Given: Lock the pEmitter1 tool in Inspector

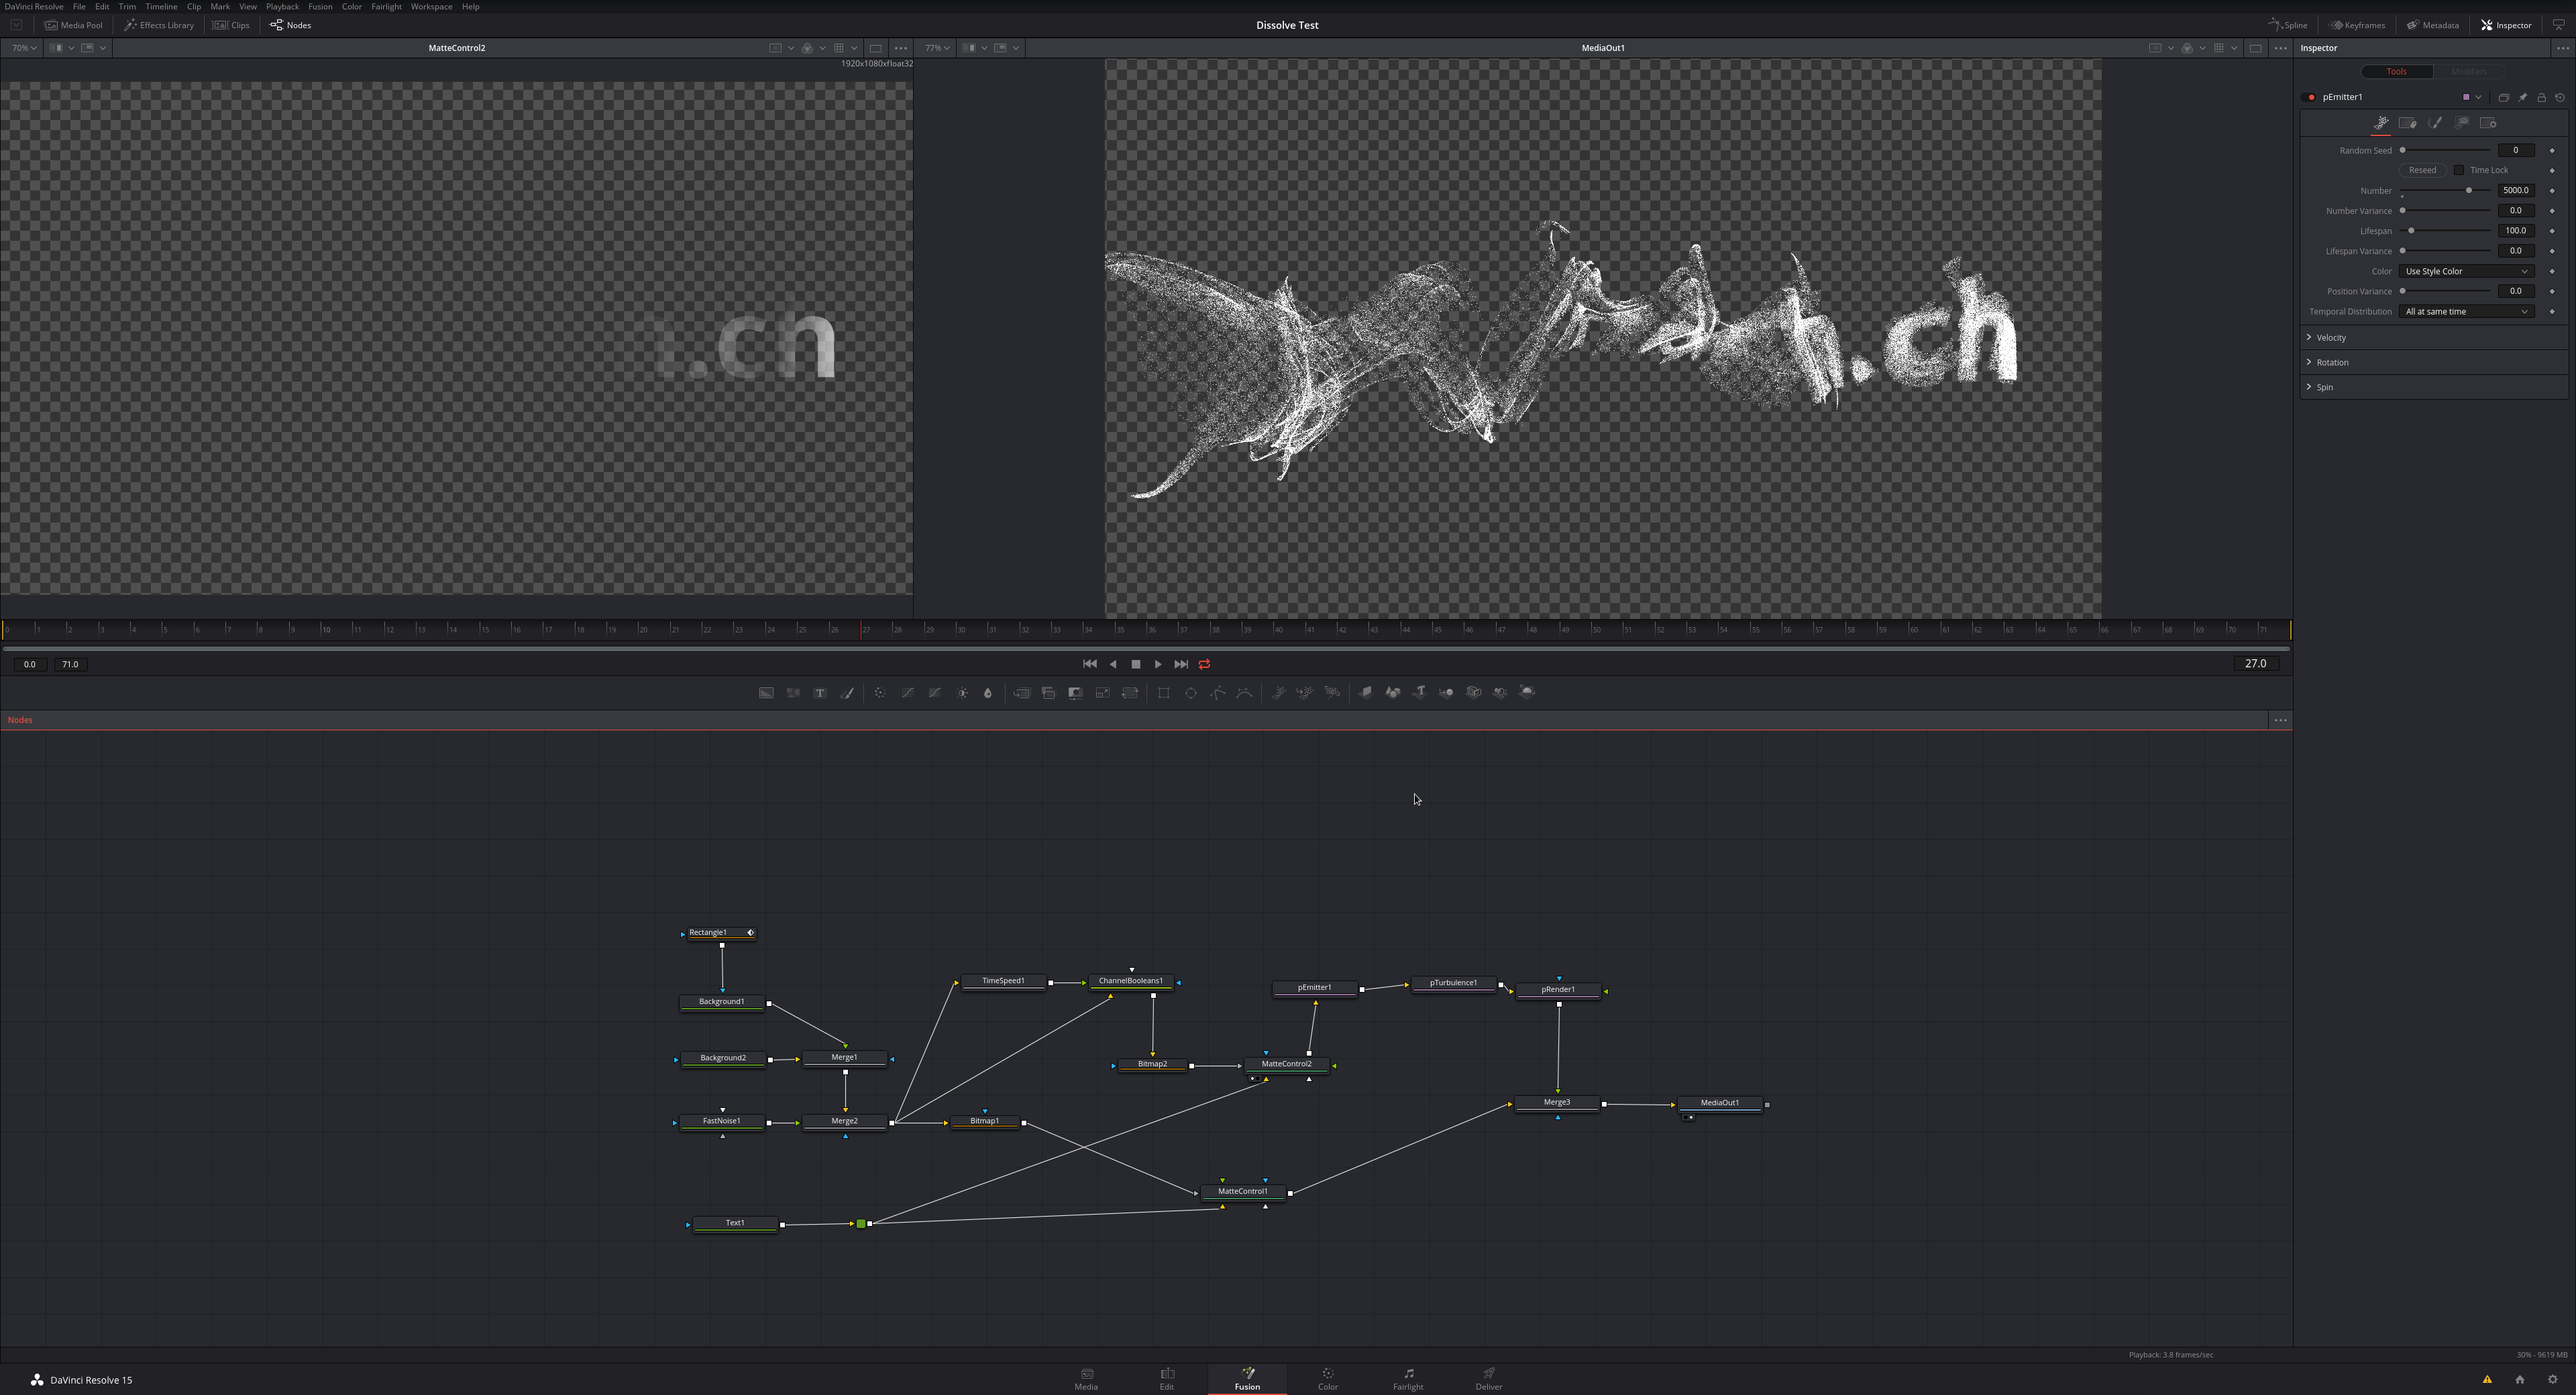Looking at the screenshot, I should click(2542, 97).
